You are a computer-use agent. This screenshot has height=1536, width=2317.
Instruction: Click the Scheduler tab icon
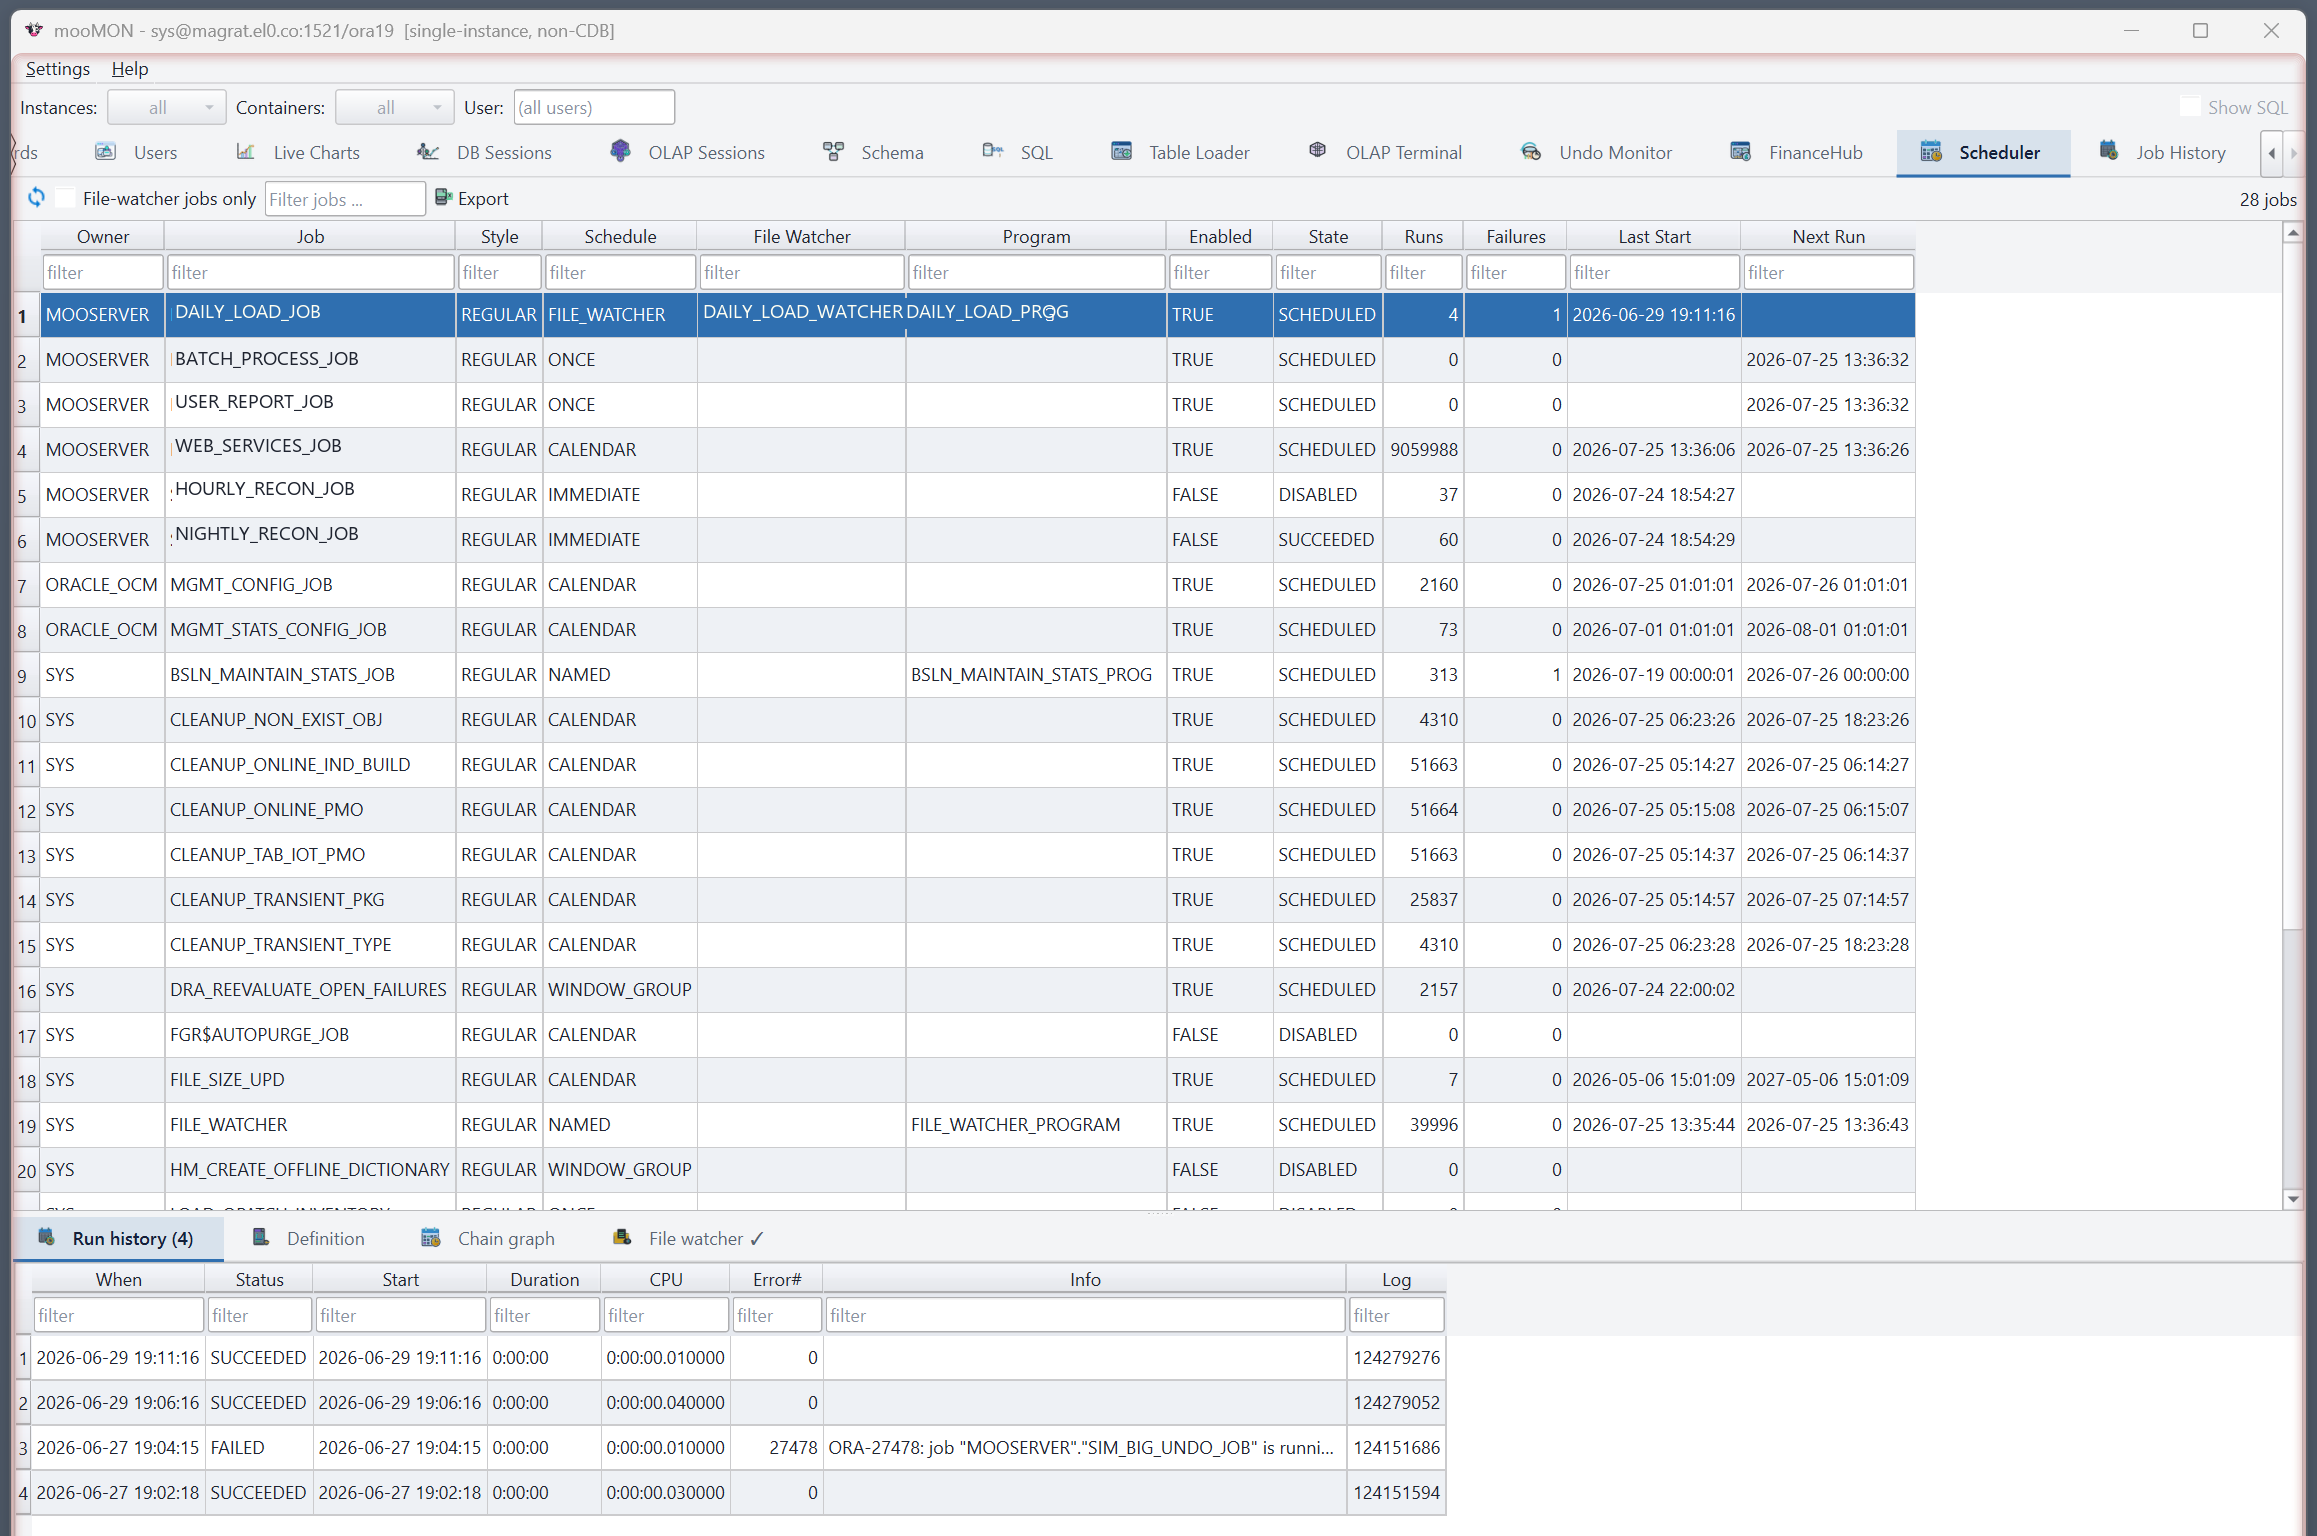pyautogui.click(x=1931, y=152)
